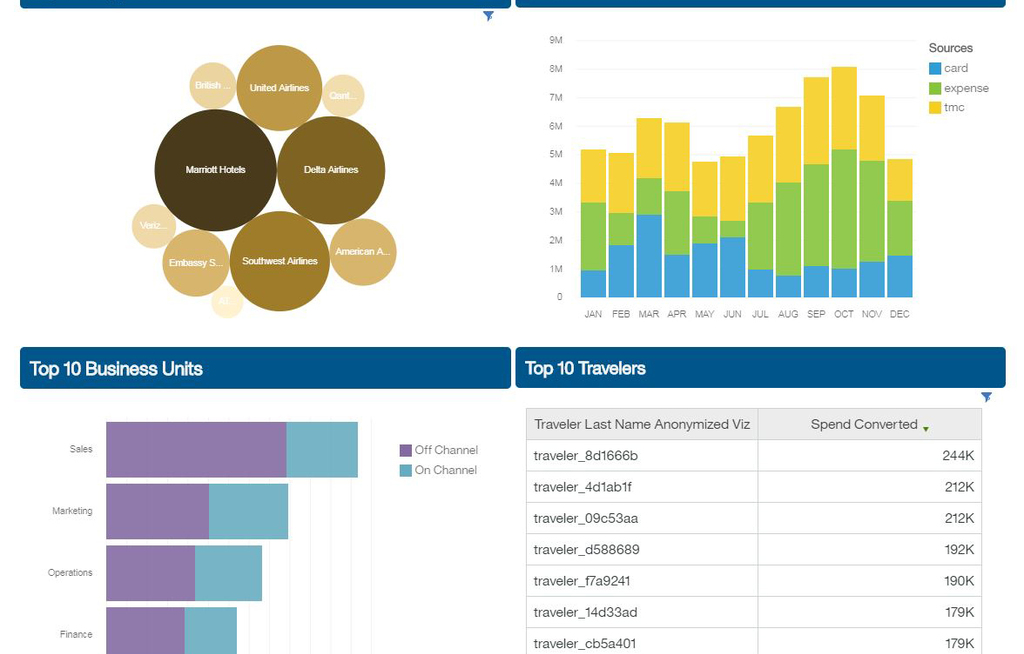Click the green expense segment of the SEP bar

point(816,215)
